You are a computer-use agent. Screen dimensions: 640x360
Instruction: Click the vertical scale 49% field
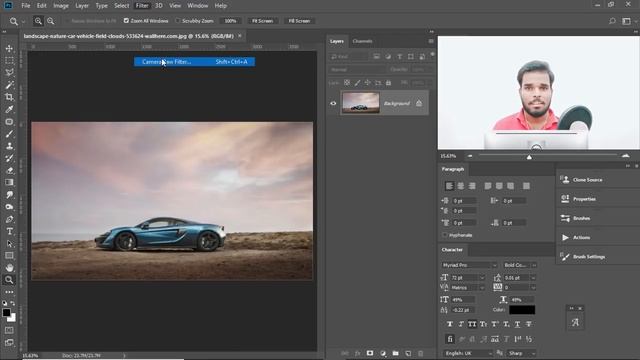[463, 300]
